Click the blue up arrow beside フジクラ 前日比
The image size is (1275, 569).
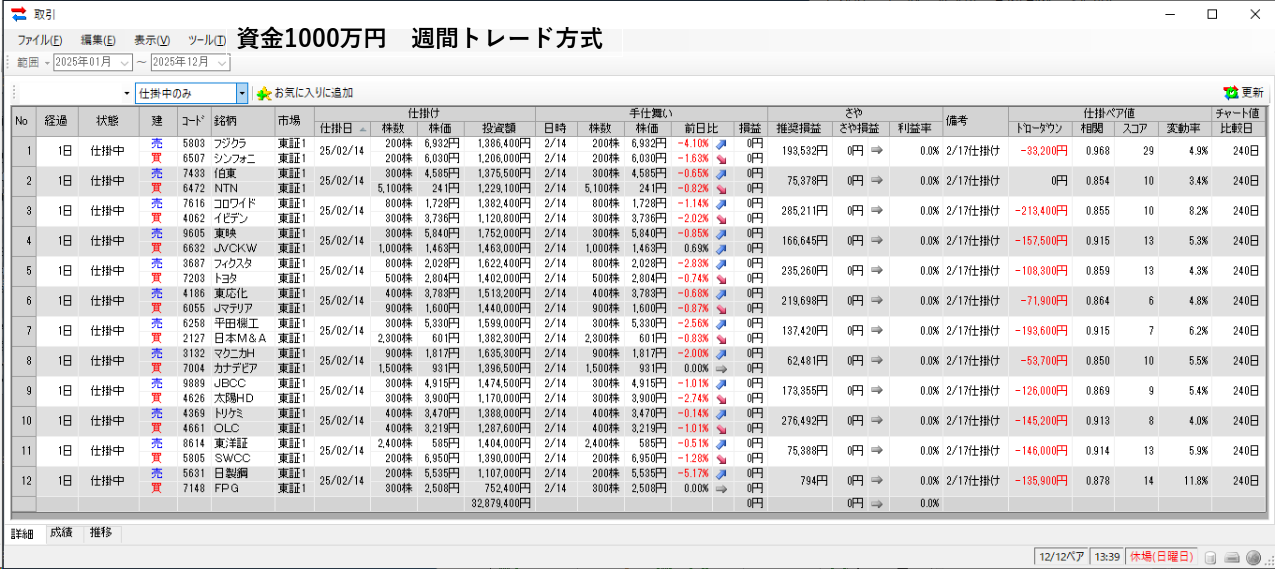(722, 144)
